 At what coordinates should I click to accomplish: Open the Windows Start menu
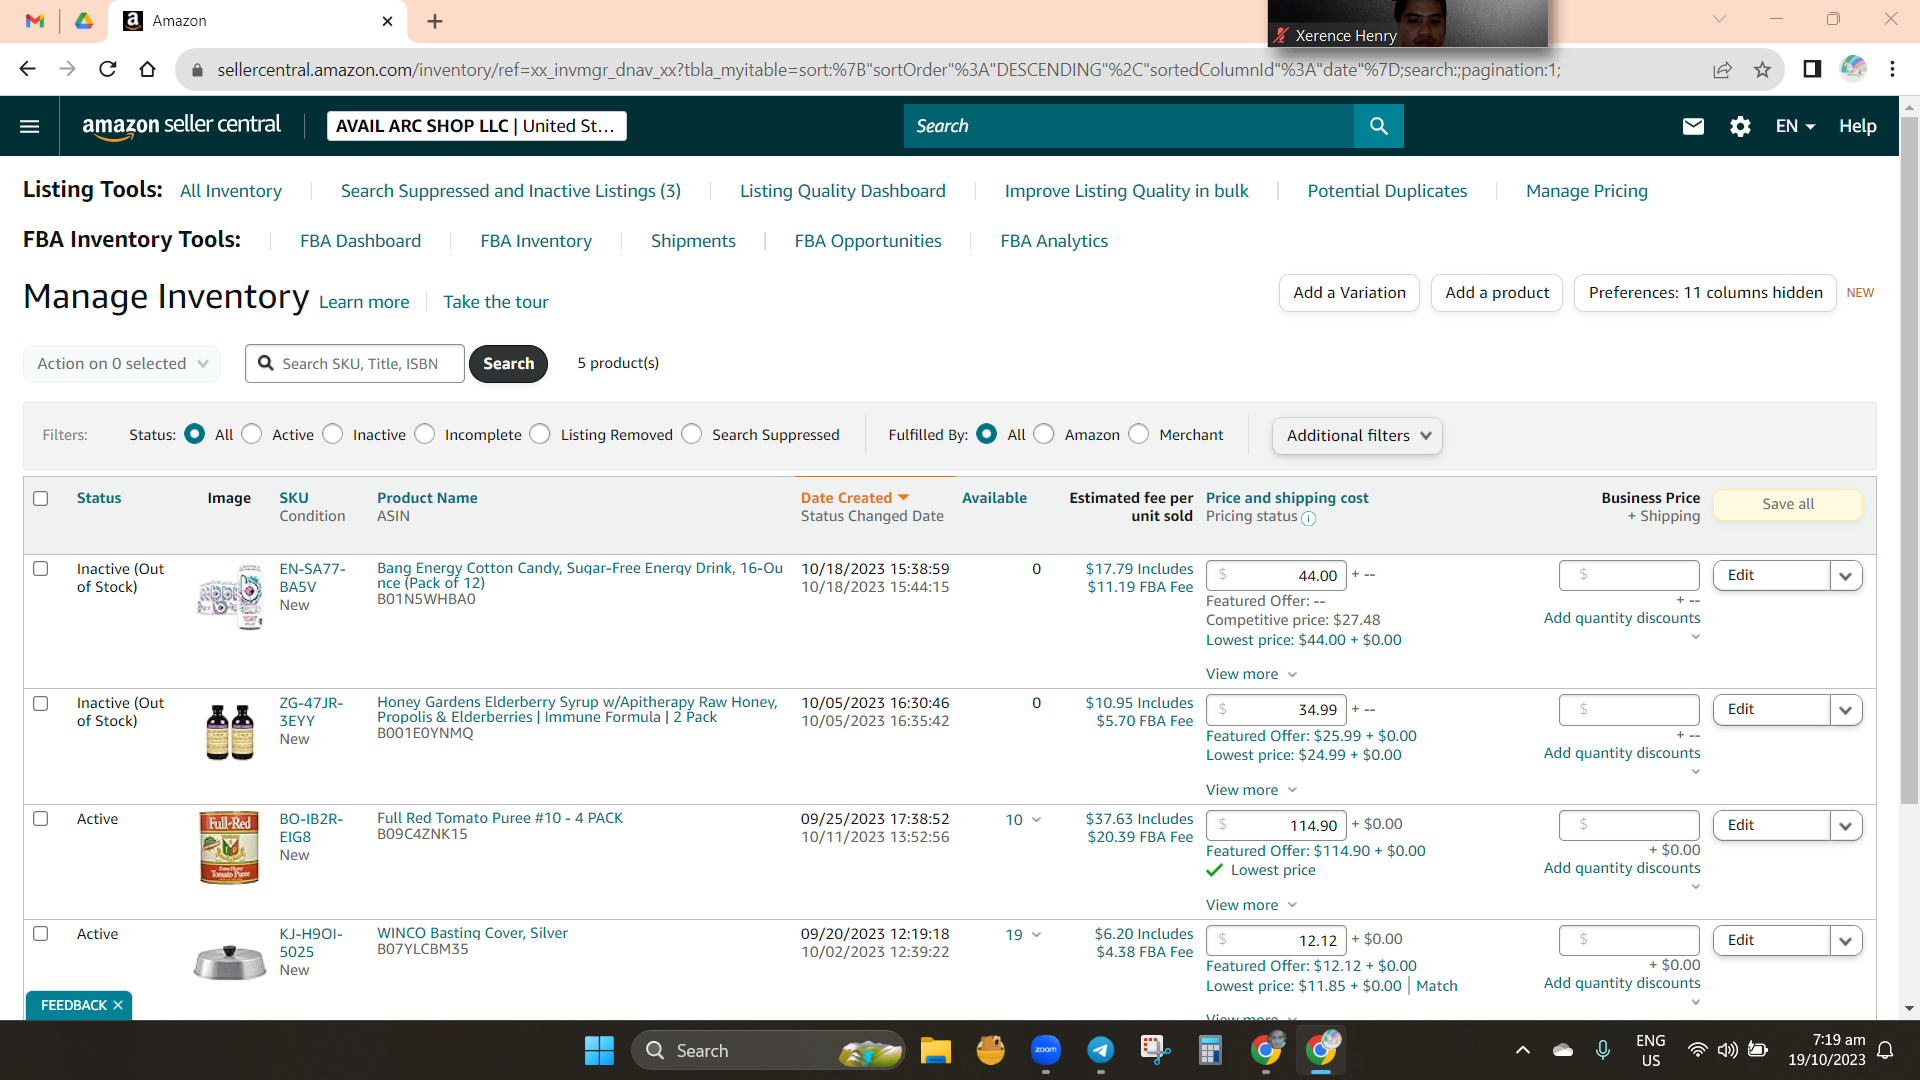click(x=599, y=1050)
